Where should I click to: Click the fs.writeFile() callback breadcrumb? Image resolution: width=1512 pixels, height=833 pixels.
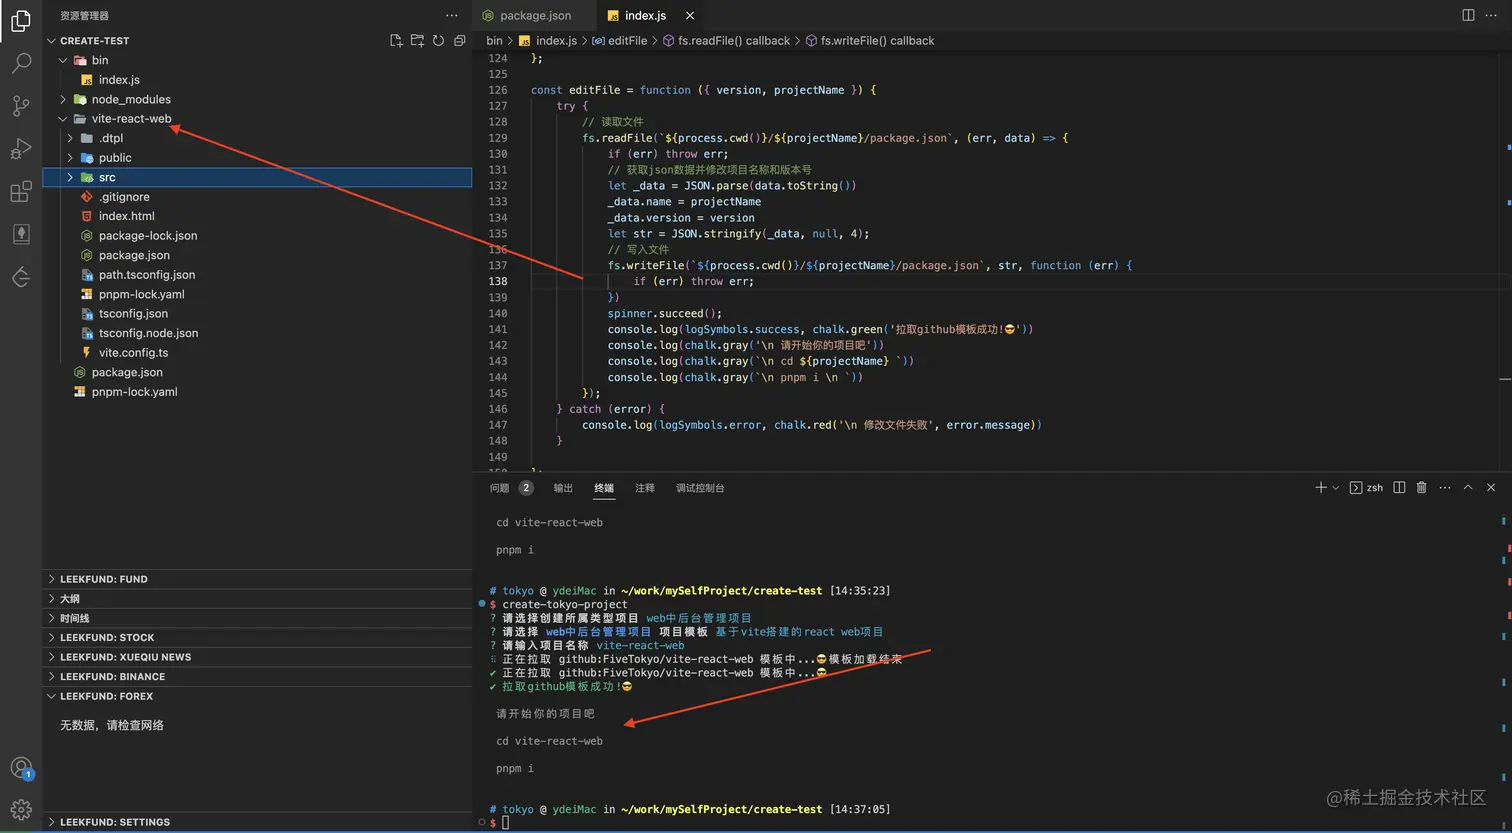pyautogui.click(x=870, y=41)
